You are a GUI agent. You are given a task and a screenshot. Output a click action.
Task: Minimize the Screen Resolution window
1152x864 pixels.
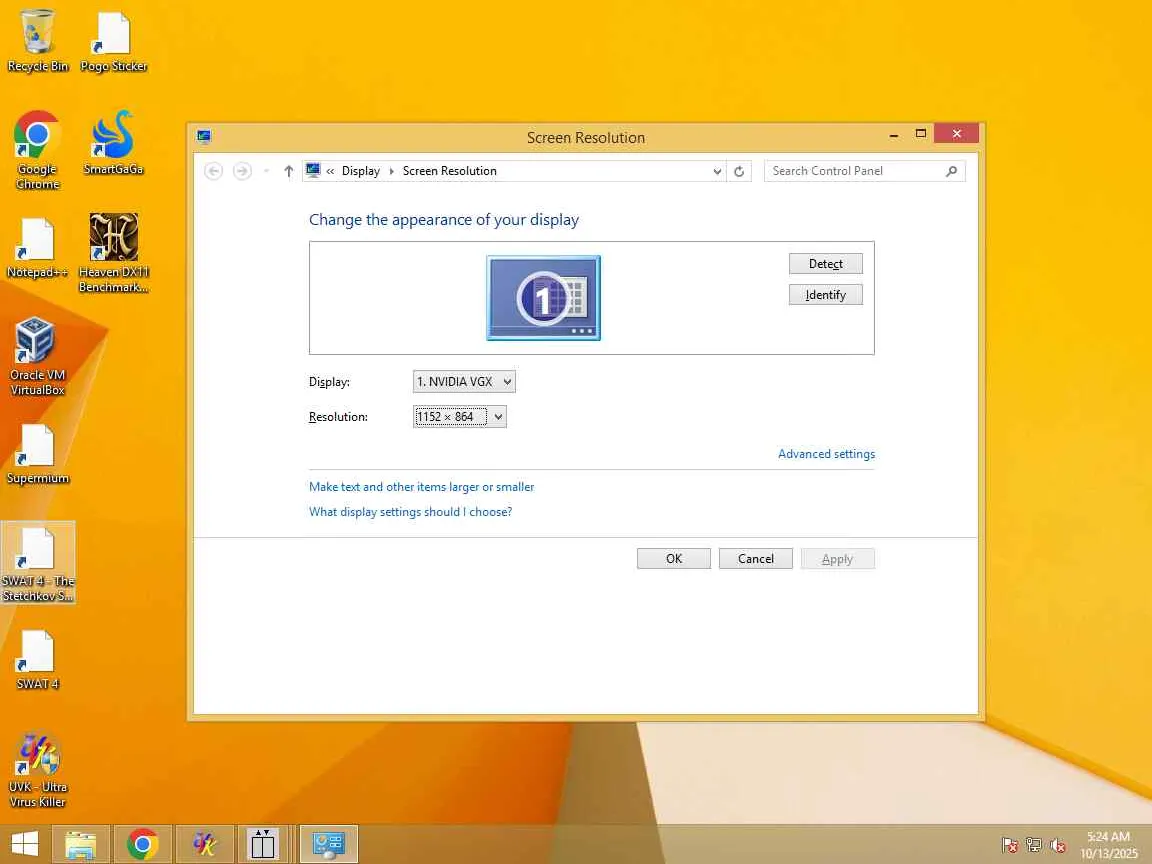[893, 134]
